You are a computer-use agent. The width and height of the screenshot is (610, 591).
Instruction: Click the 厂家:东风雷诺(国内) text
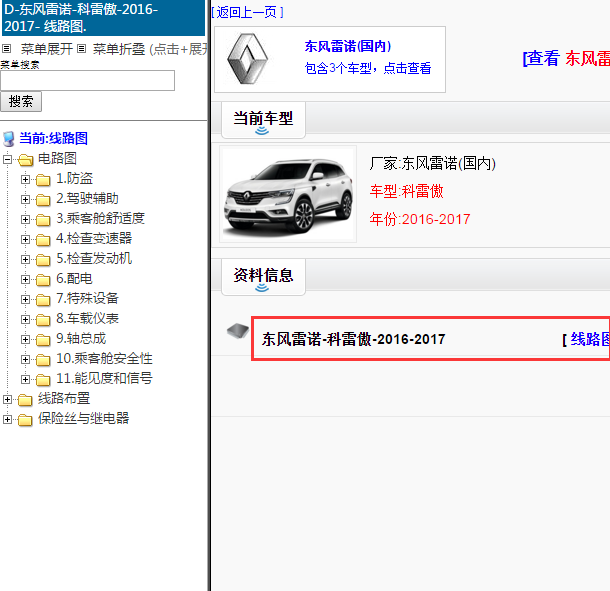433,163
